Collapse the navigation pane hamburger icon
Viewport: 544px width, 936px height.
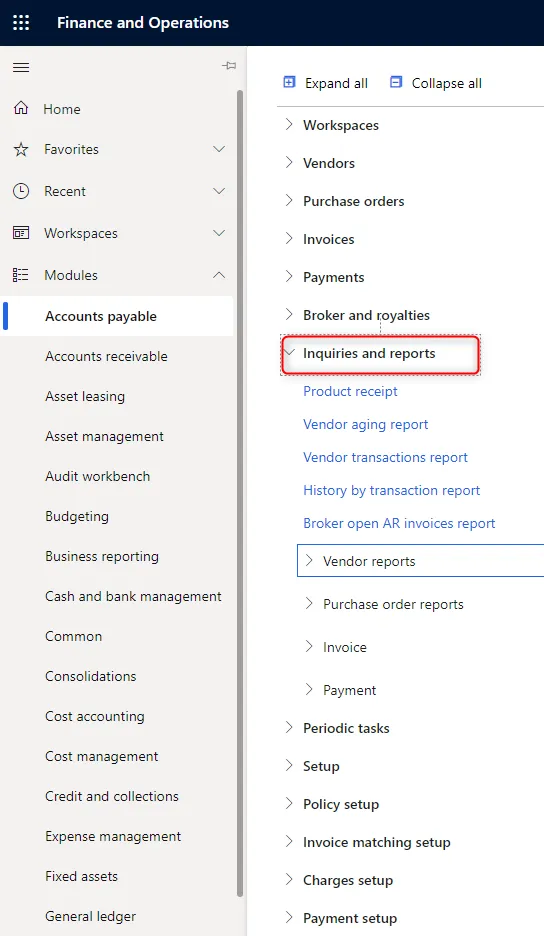21,67
